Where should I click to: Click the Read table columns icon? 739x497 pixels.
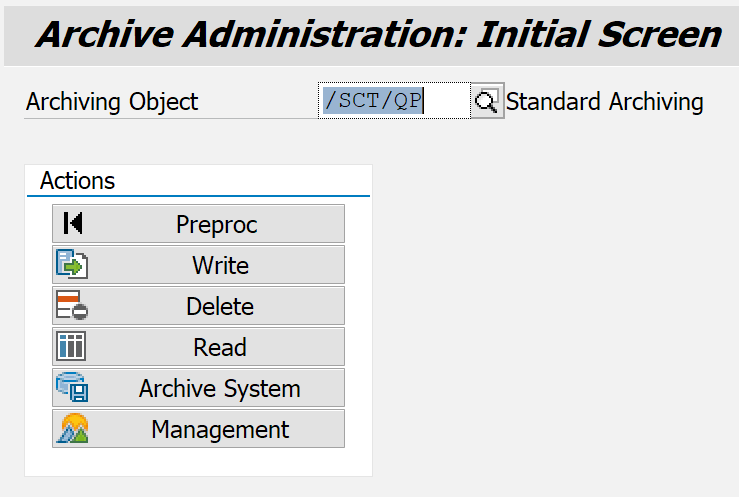(x=72, y=347)
